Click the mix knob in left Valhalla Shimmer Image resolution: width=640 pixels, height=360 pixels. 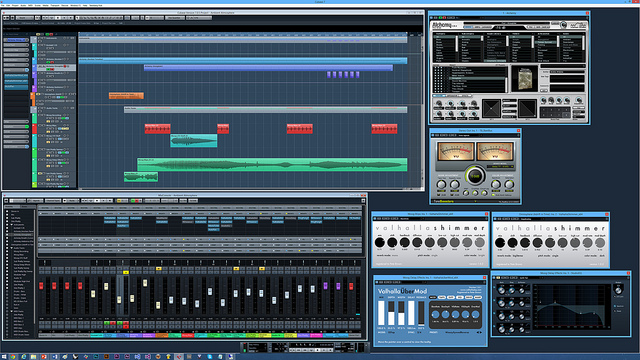[380, 242]
